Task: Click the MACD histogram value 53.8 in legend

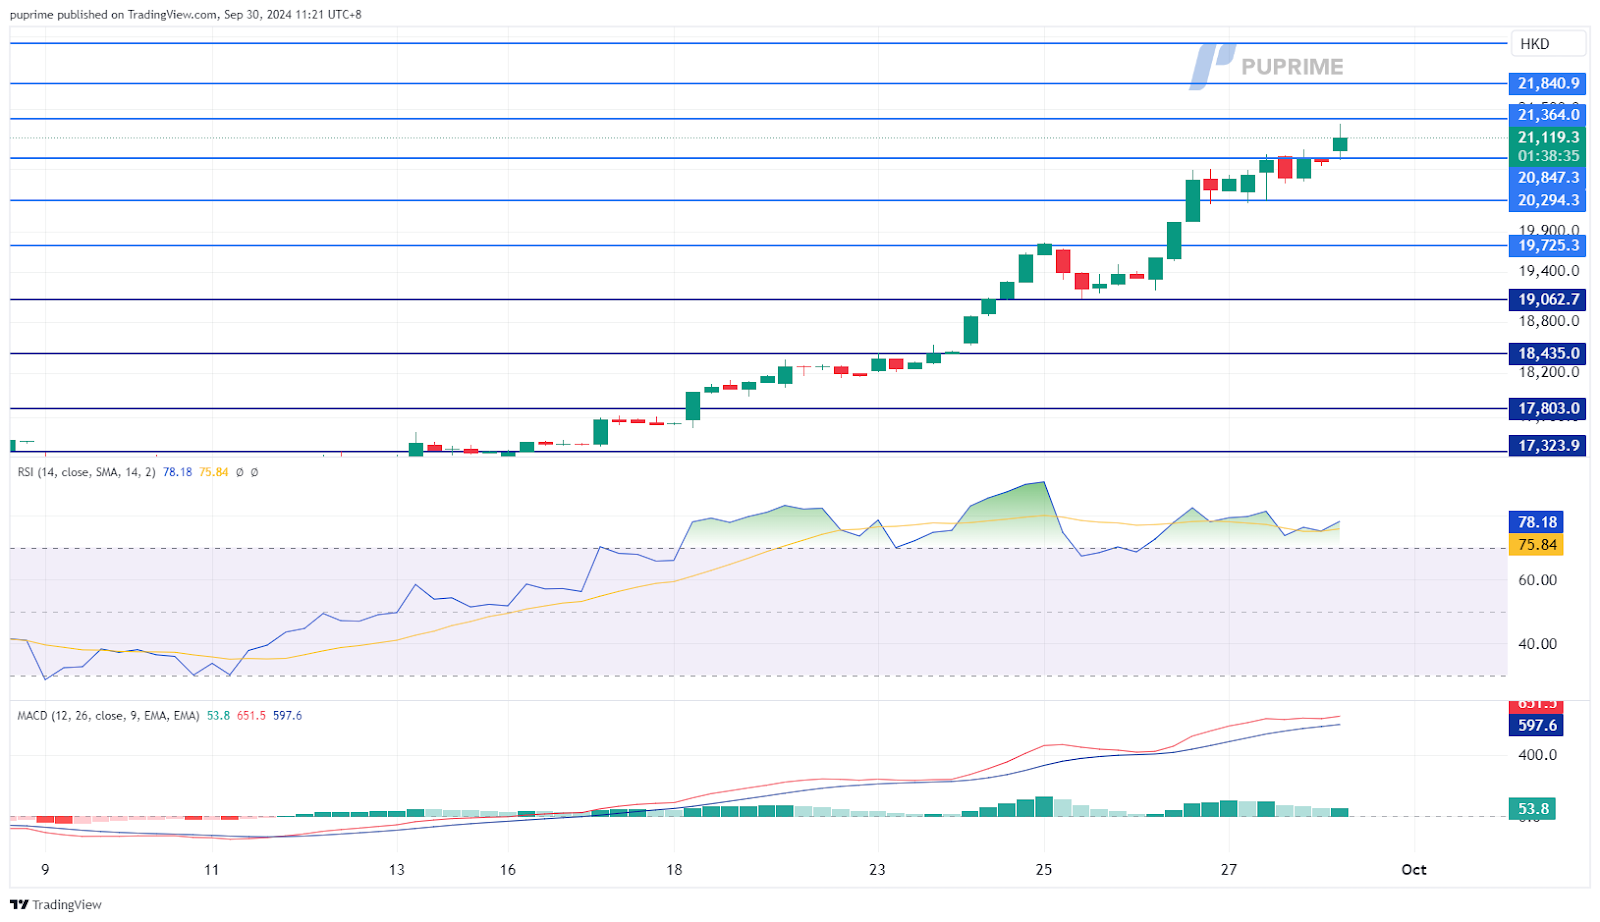Action: (x=218, y=716)
